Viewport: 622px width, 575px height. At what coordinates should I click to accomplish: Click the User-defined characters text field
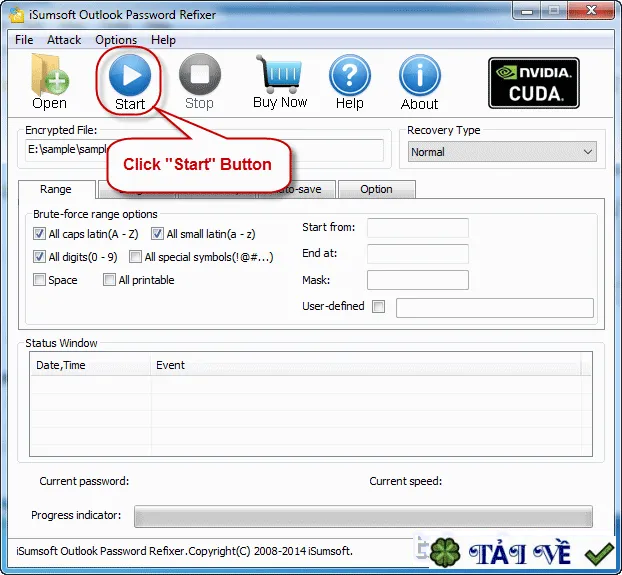pos(495,308)
